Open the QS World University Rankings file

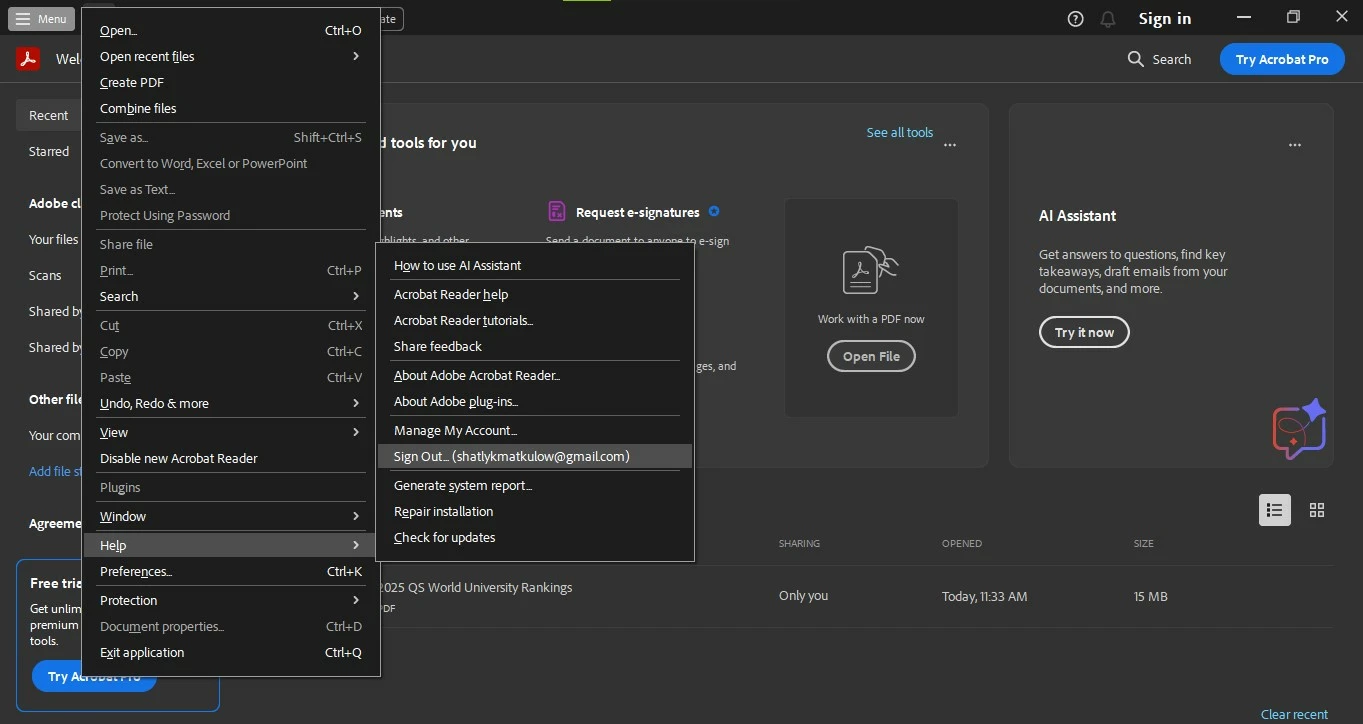[x=476, y=587]
